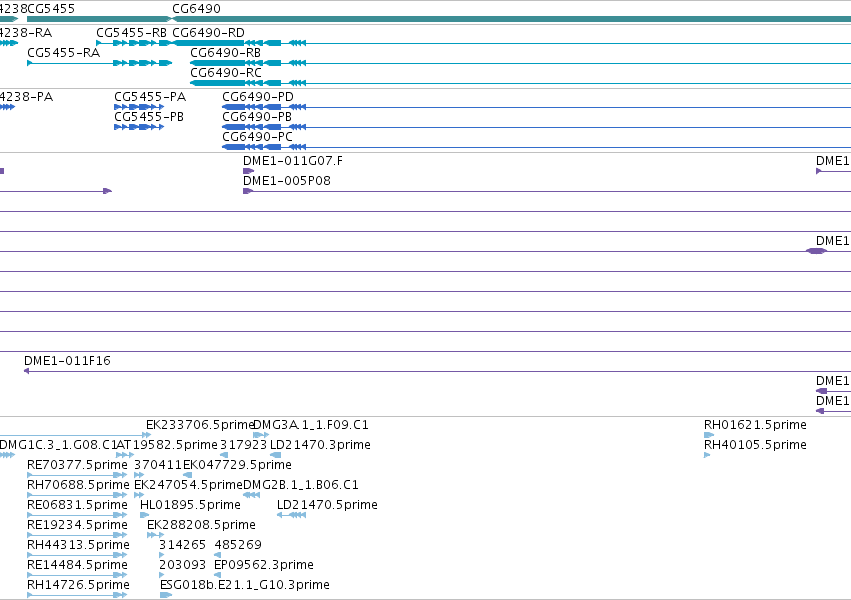Select EST RE14484.5prime
851x600 pixels.
point(77,575)
